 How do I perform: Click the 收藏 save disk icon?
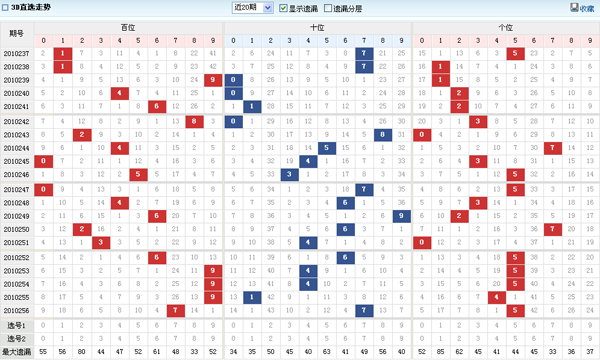(x=574, y=7)
